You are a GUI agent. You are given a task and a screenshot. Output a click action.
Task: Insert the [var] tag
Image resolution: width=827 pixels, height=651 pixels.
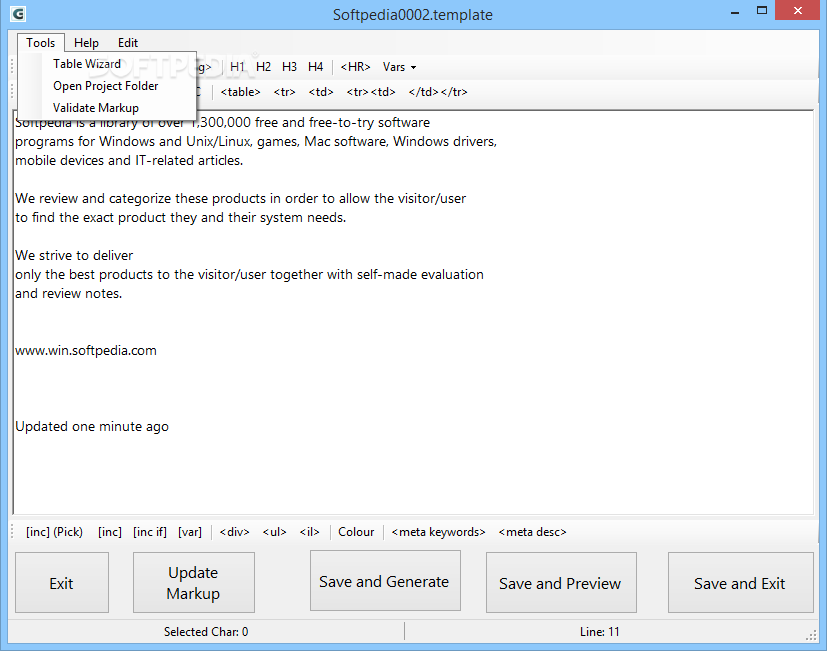(190, 532)
